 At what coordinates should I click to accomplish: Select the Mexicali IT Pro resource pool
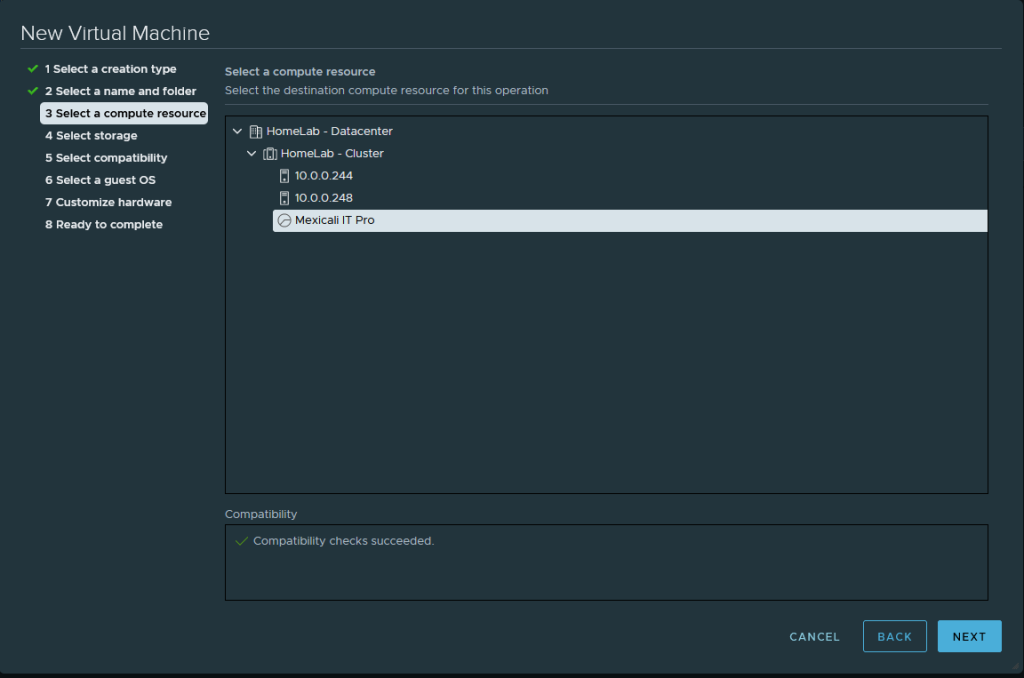(x=335, y=220)
